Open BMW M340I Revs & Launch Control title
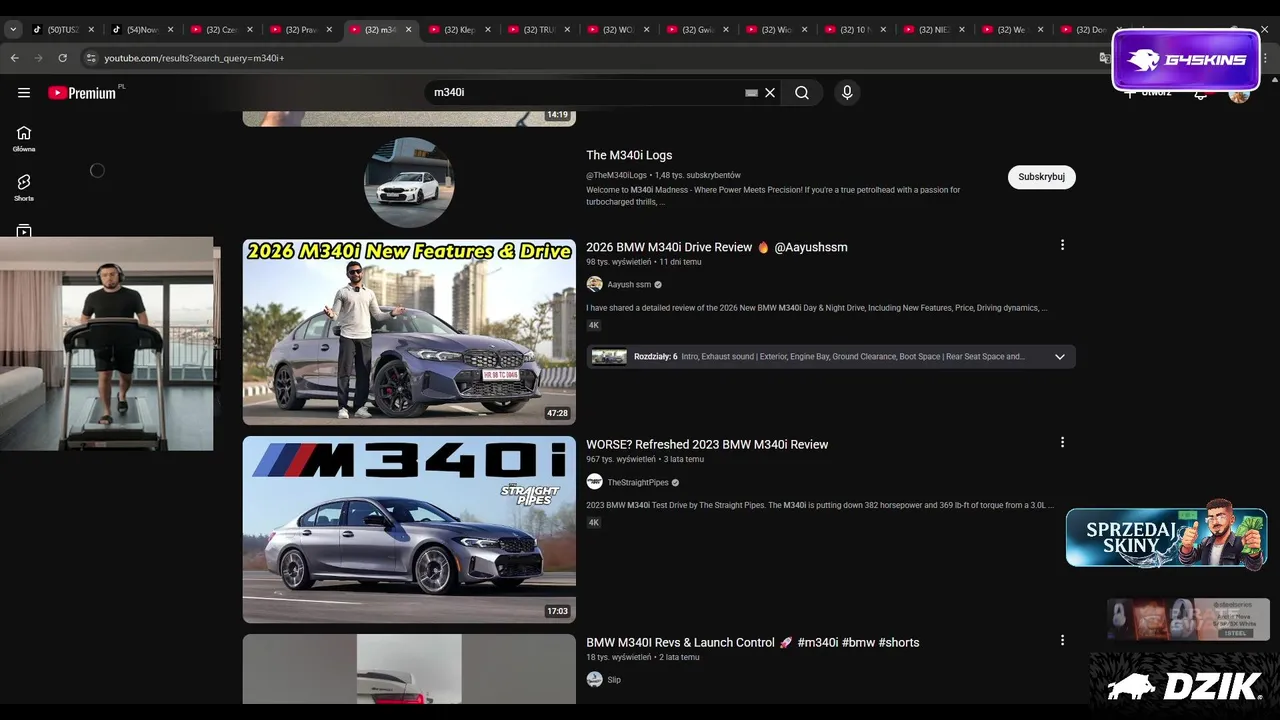Image resolution: width=1280 pixels, height=720 pixels. point(753,642)
